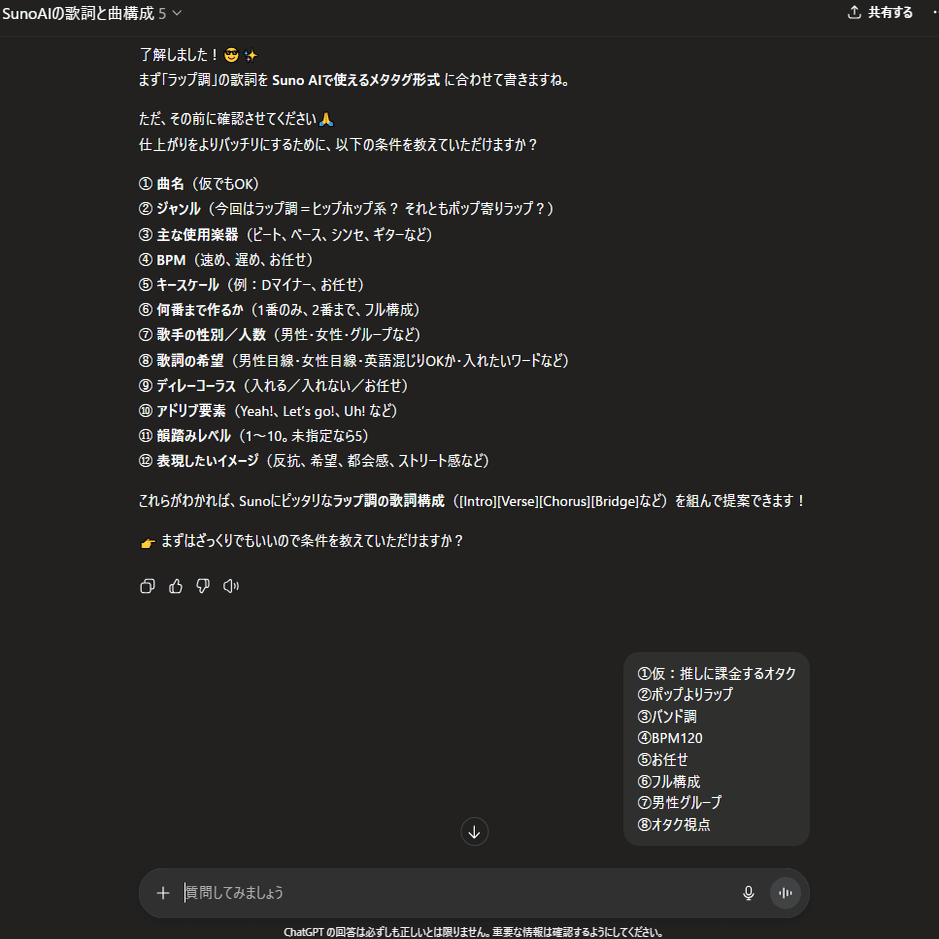
Task: Focus the 質問してみましょう message input field
Action: (455, 893)
